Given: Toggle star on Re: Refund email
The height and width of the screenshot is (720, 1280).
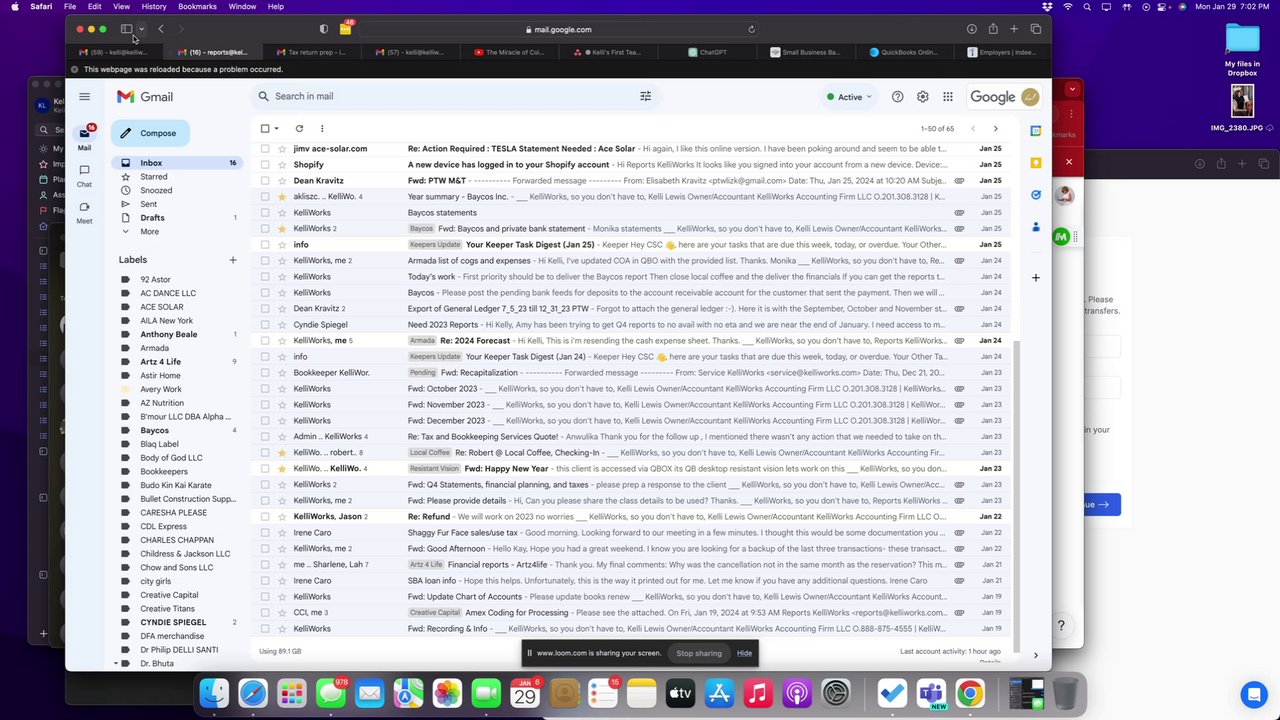Looking at the screenshot, I should point(281,516).
